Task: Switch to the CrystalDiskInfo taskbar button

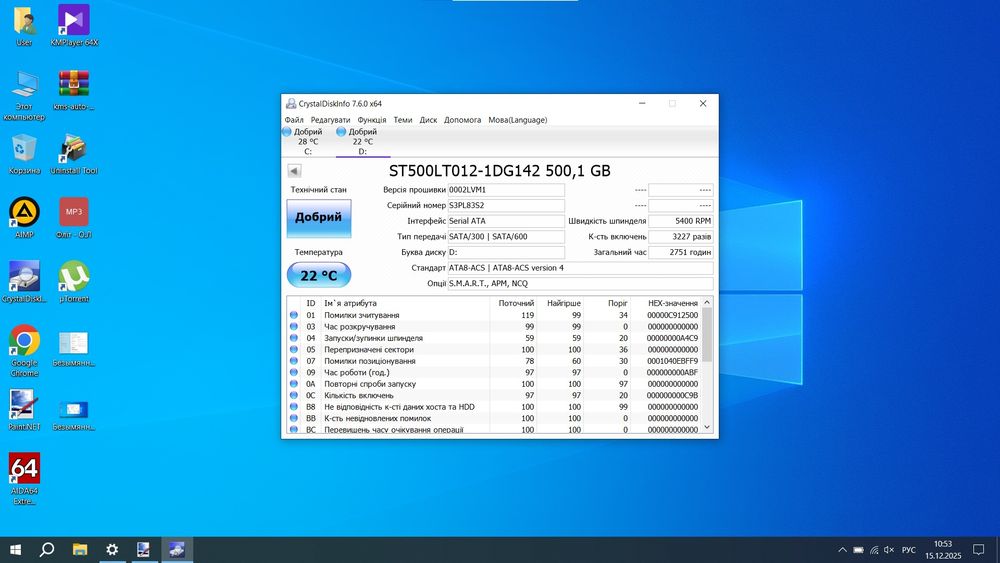Action: [177, 550]
